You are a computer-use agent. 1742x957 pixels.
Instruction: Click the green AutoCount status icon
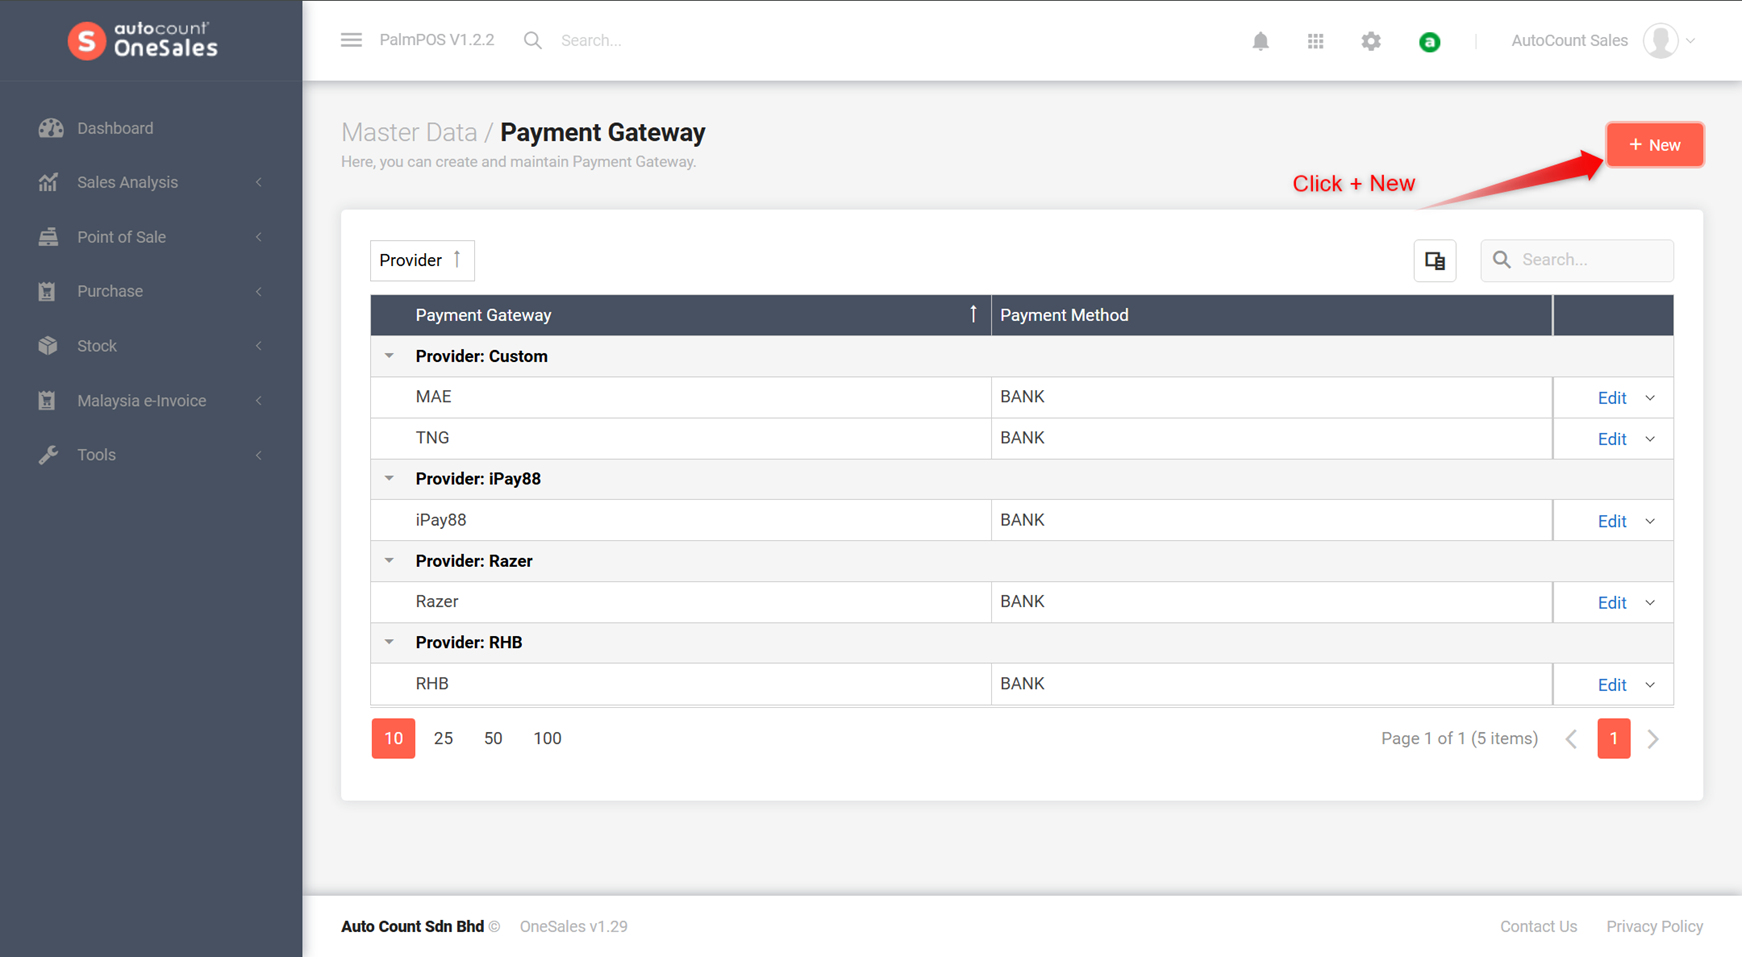[x=1429, y=41]
